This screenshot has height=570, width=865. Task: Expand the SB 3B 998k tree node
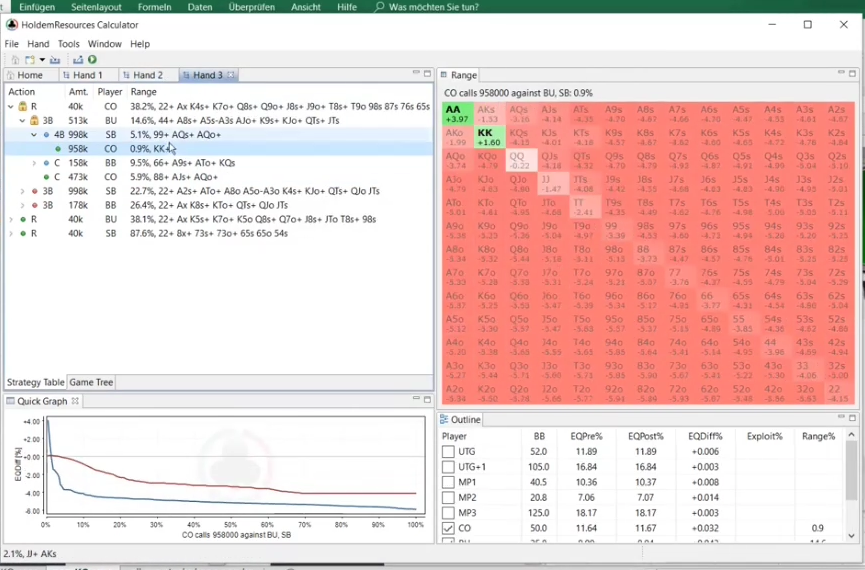pos(23,191)
